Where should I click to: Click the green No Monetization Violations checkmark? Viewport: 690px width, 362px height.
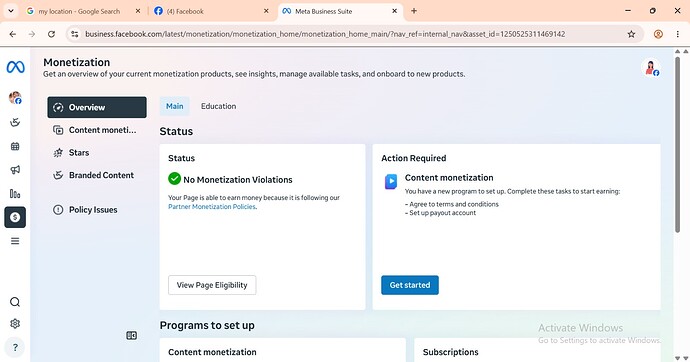174,179
